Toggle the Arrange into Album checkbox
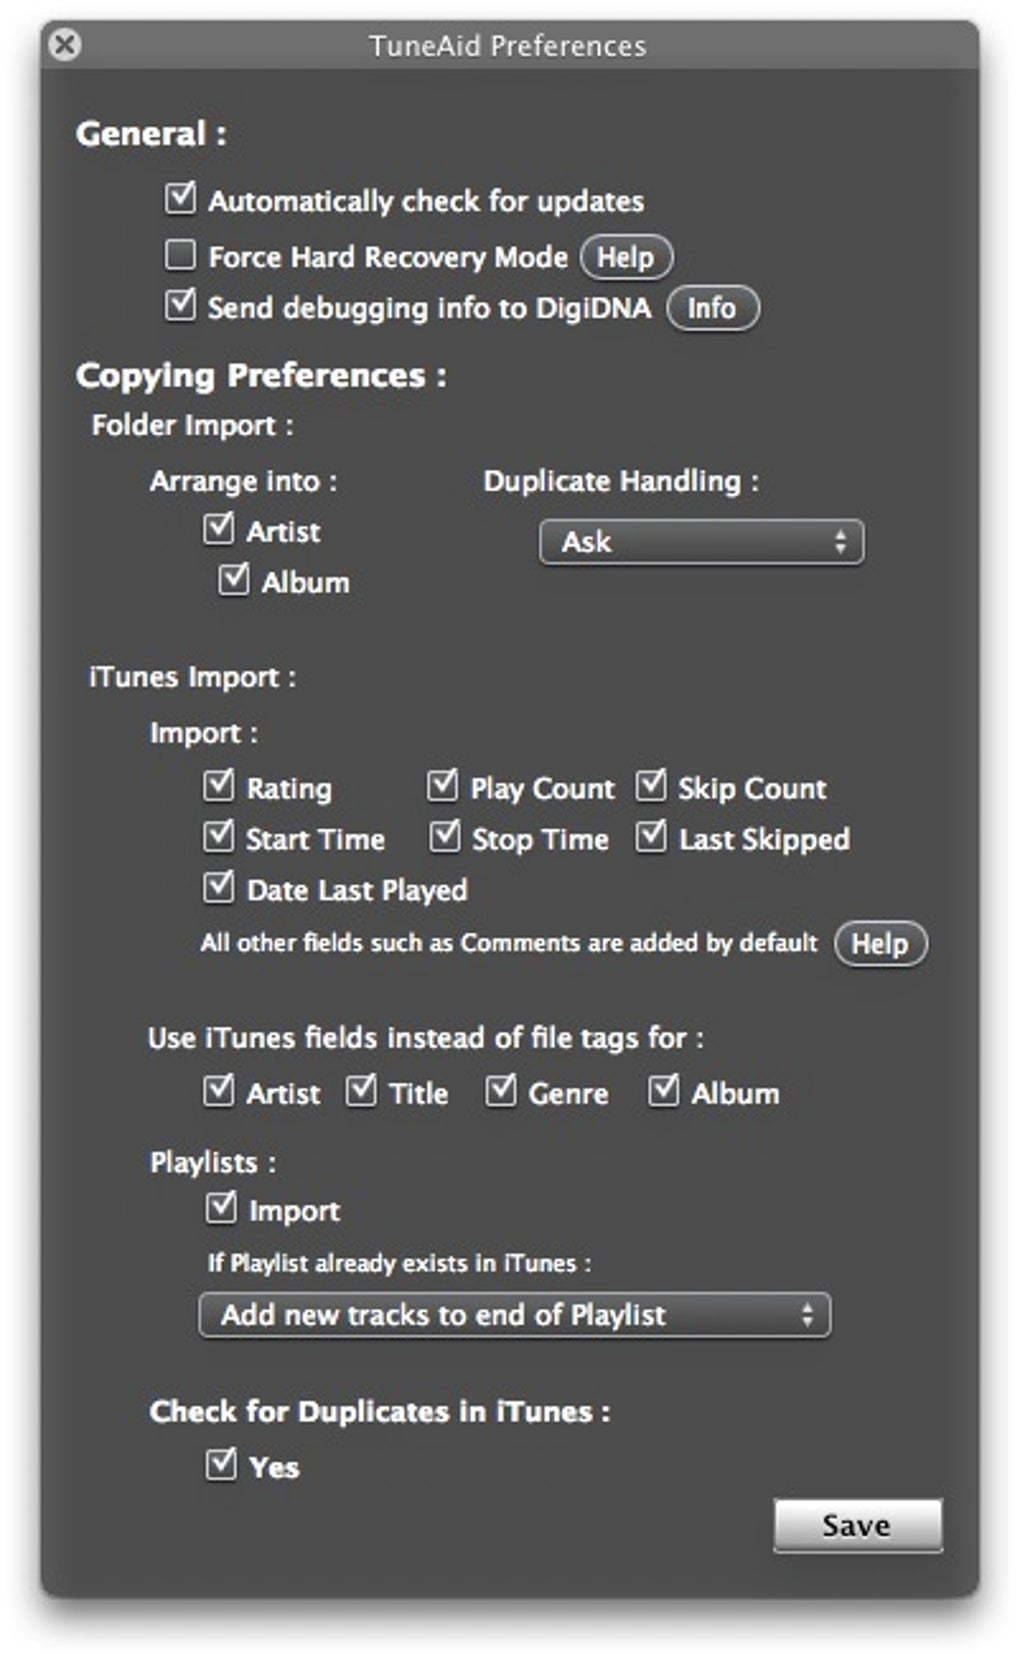 click(x=234, y=579)
